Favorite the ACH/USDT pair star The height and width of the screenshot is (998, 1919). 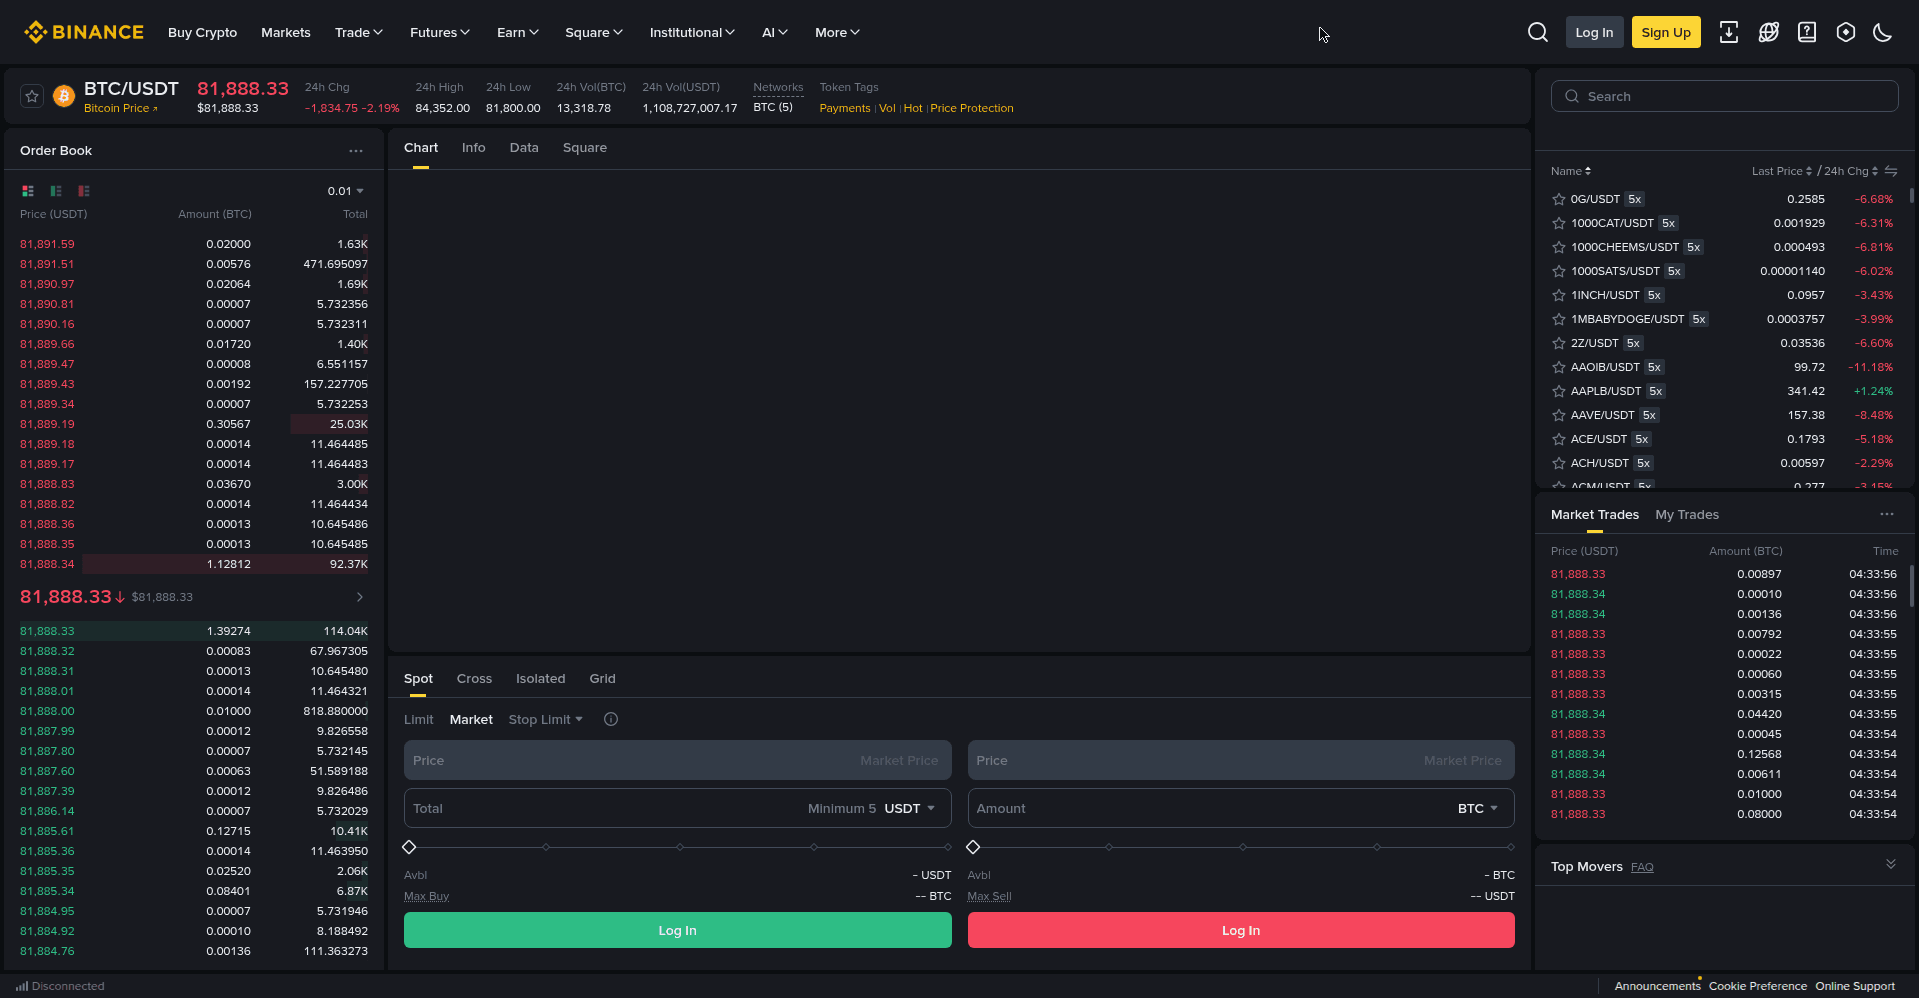pyautogui.click(x=1558, y=463)
